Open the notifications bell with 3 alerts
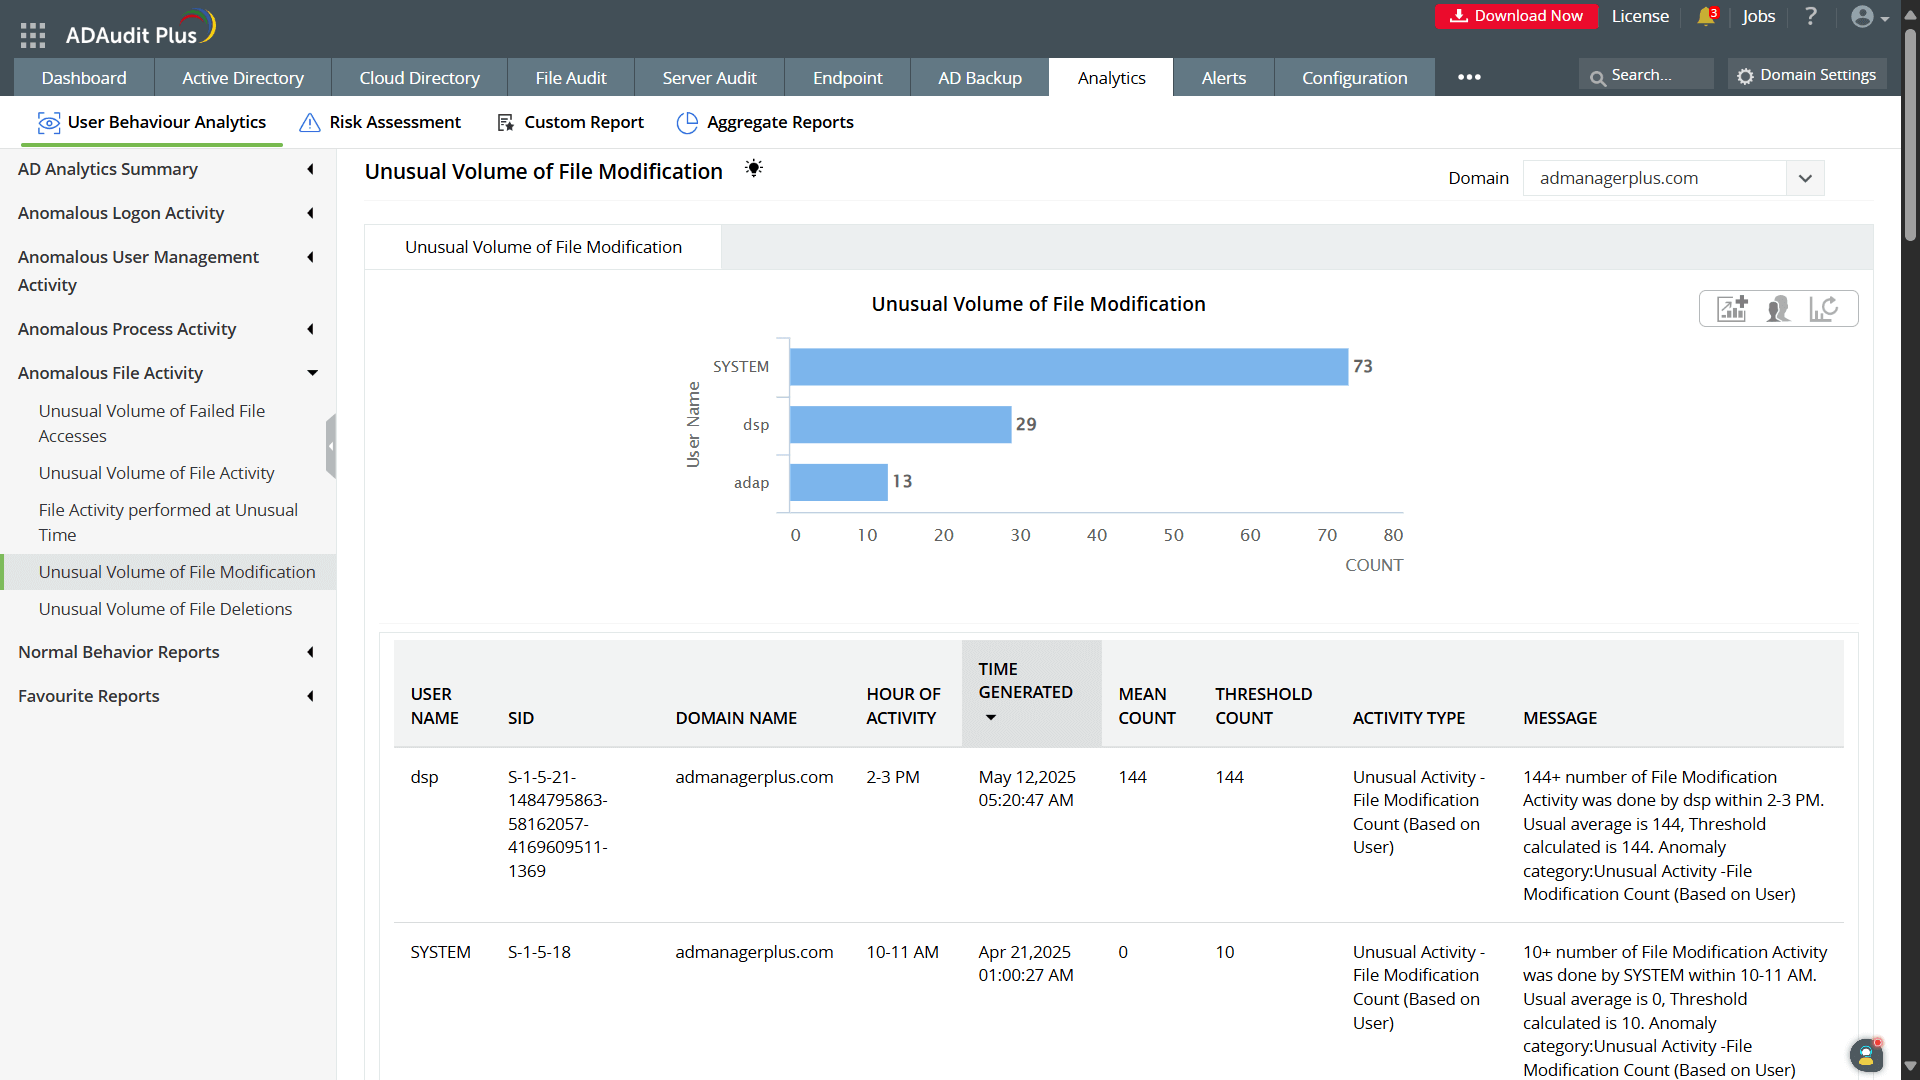 (x=1707, y=16)
